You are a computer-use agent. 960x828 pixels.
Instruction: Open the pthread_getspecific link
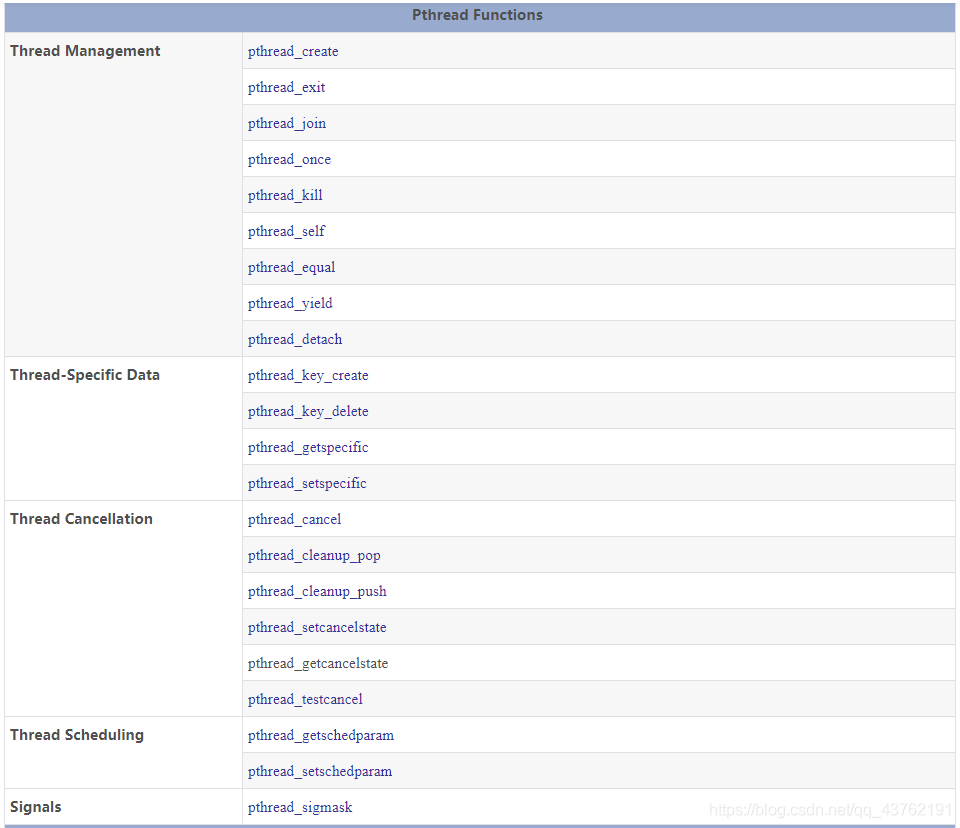click(308, 448)
